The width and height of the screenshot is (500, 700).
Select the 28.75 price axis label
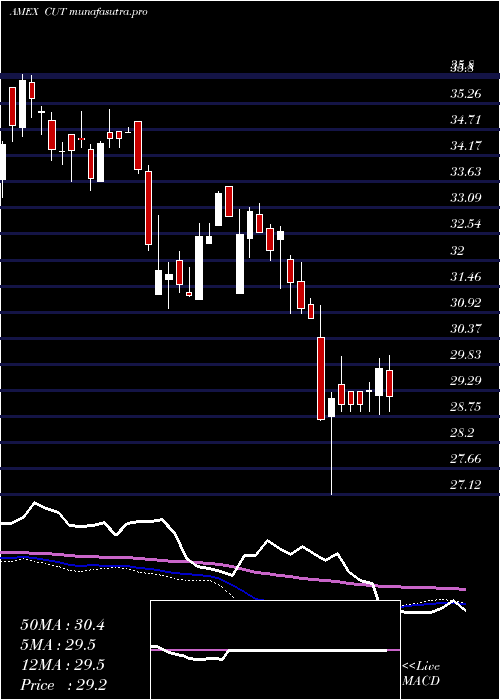465,407
